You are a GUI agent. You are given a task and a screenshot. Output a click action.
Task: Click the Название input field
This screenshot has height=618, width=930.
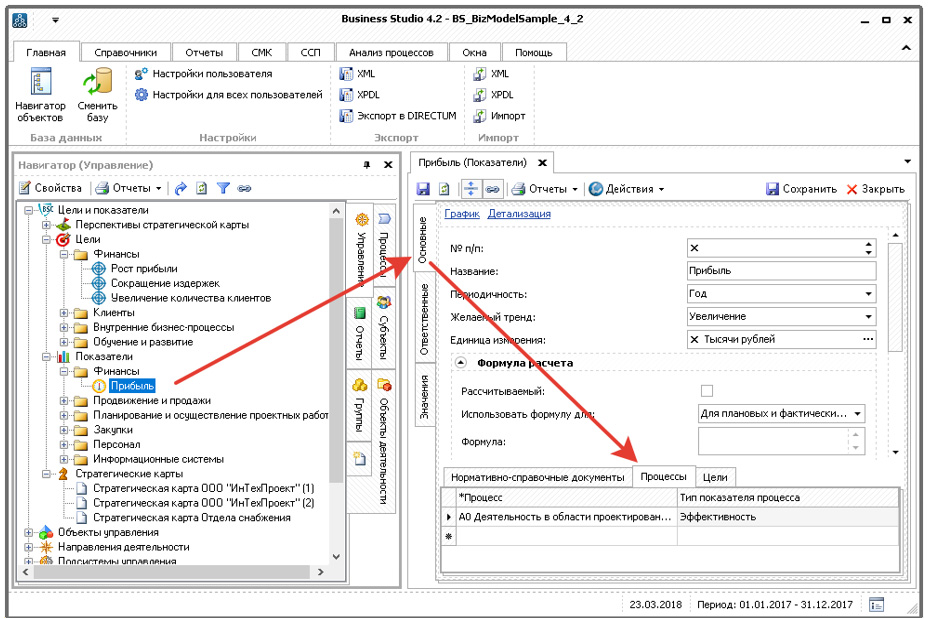[x=780, y=271]
